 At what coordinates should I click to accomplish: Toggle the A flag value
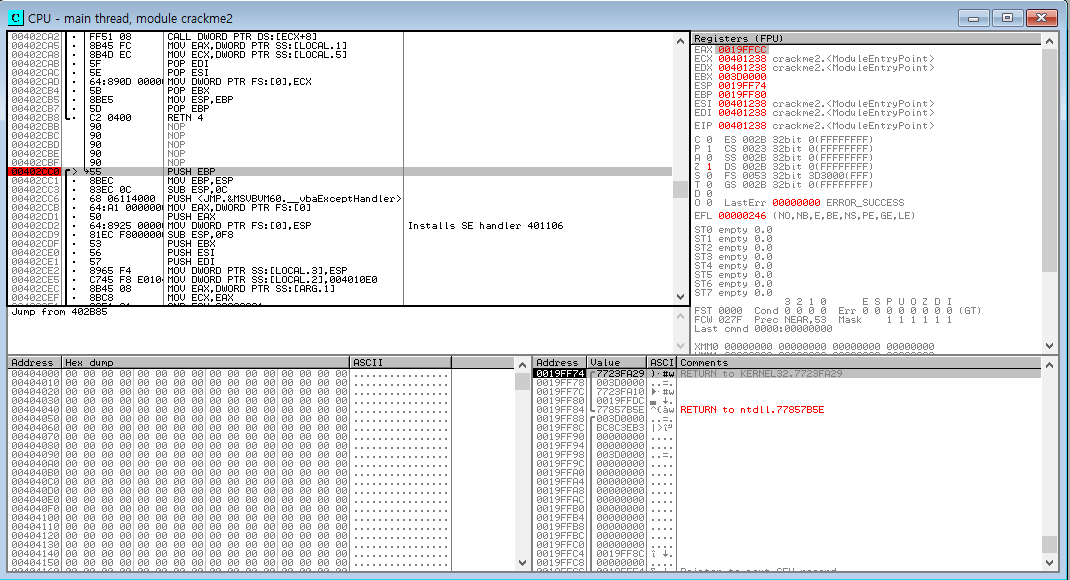[x=709, y=158]
